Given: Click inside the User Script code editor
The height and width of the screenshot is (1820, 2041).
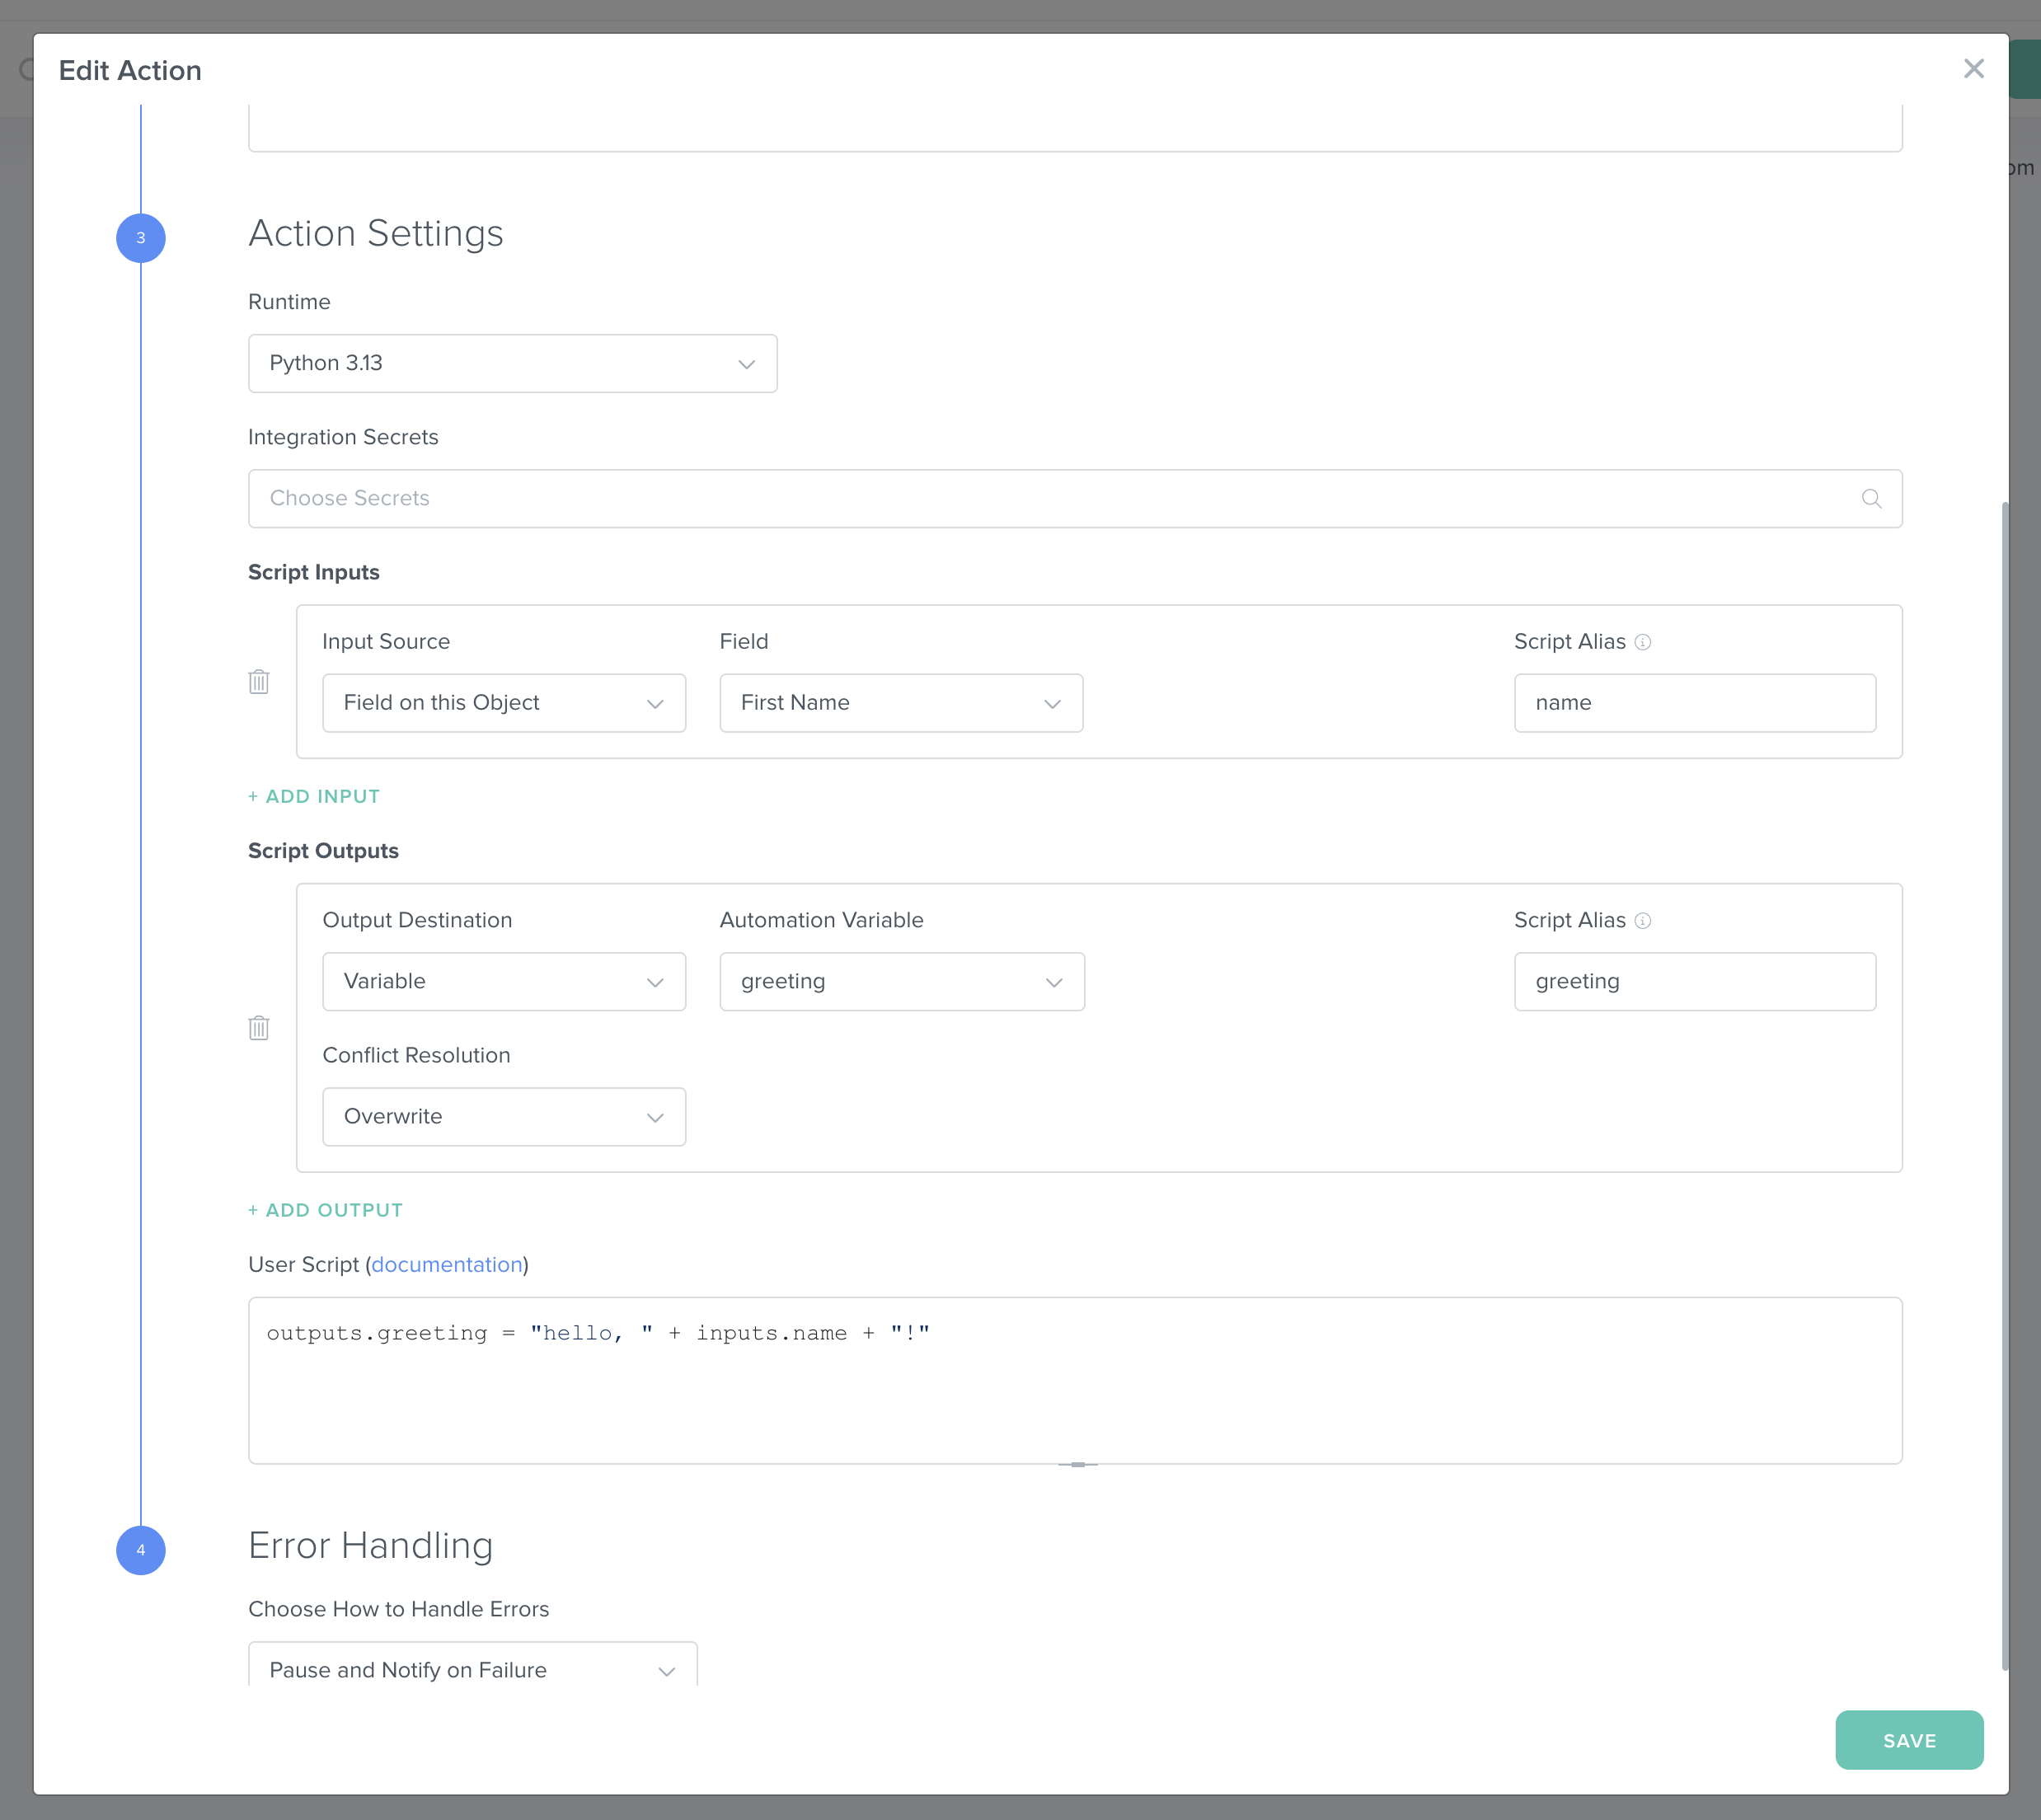Looking at the screenshot, I should (1075, 1381).
